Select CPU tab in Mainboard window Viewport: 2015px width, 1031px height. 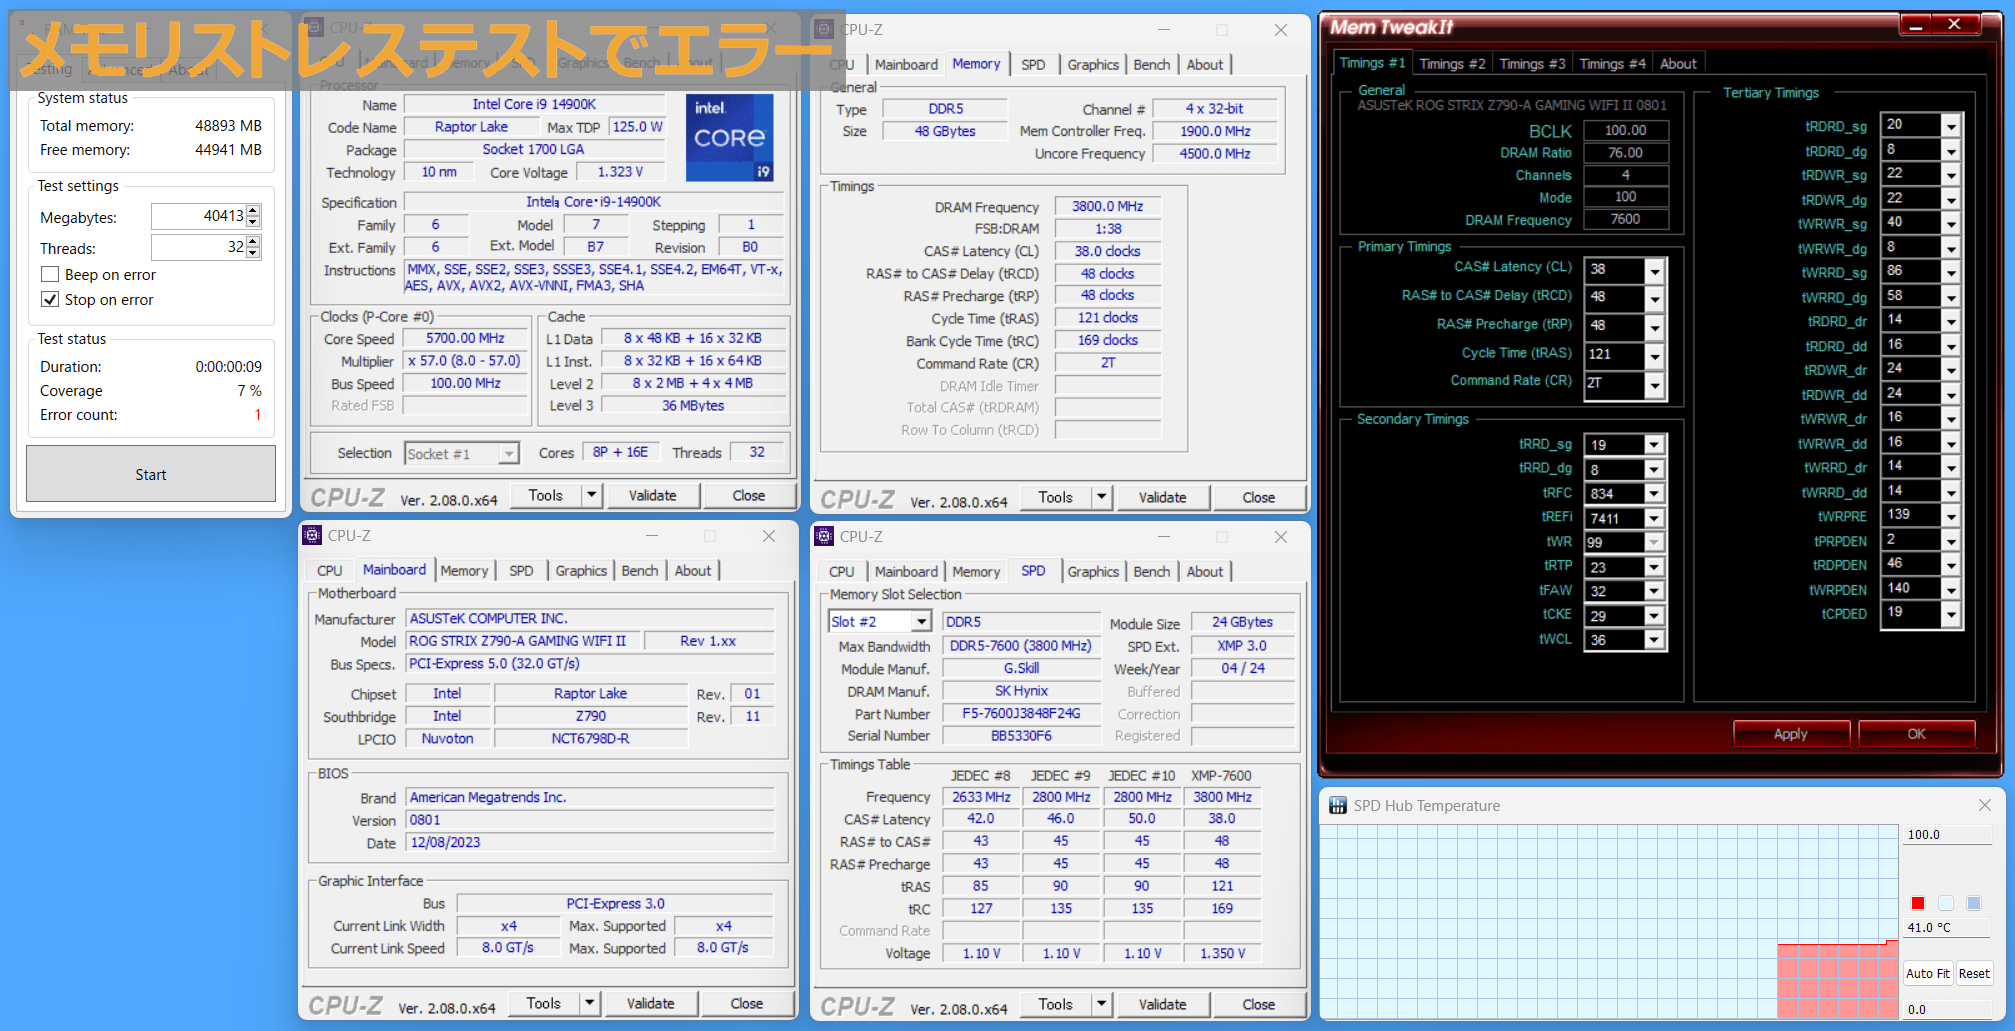(329, 571)
